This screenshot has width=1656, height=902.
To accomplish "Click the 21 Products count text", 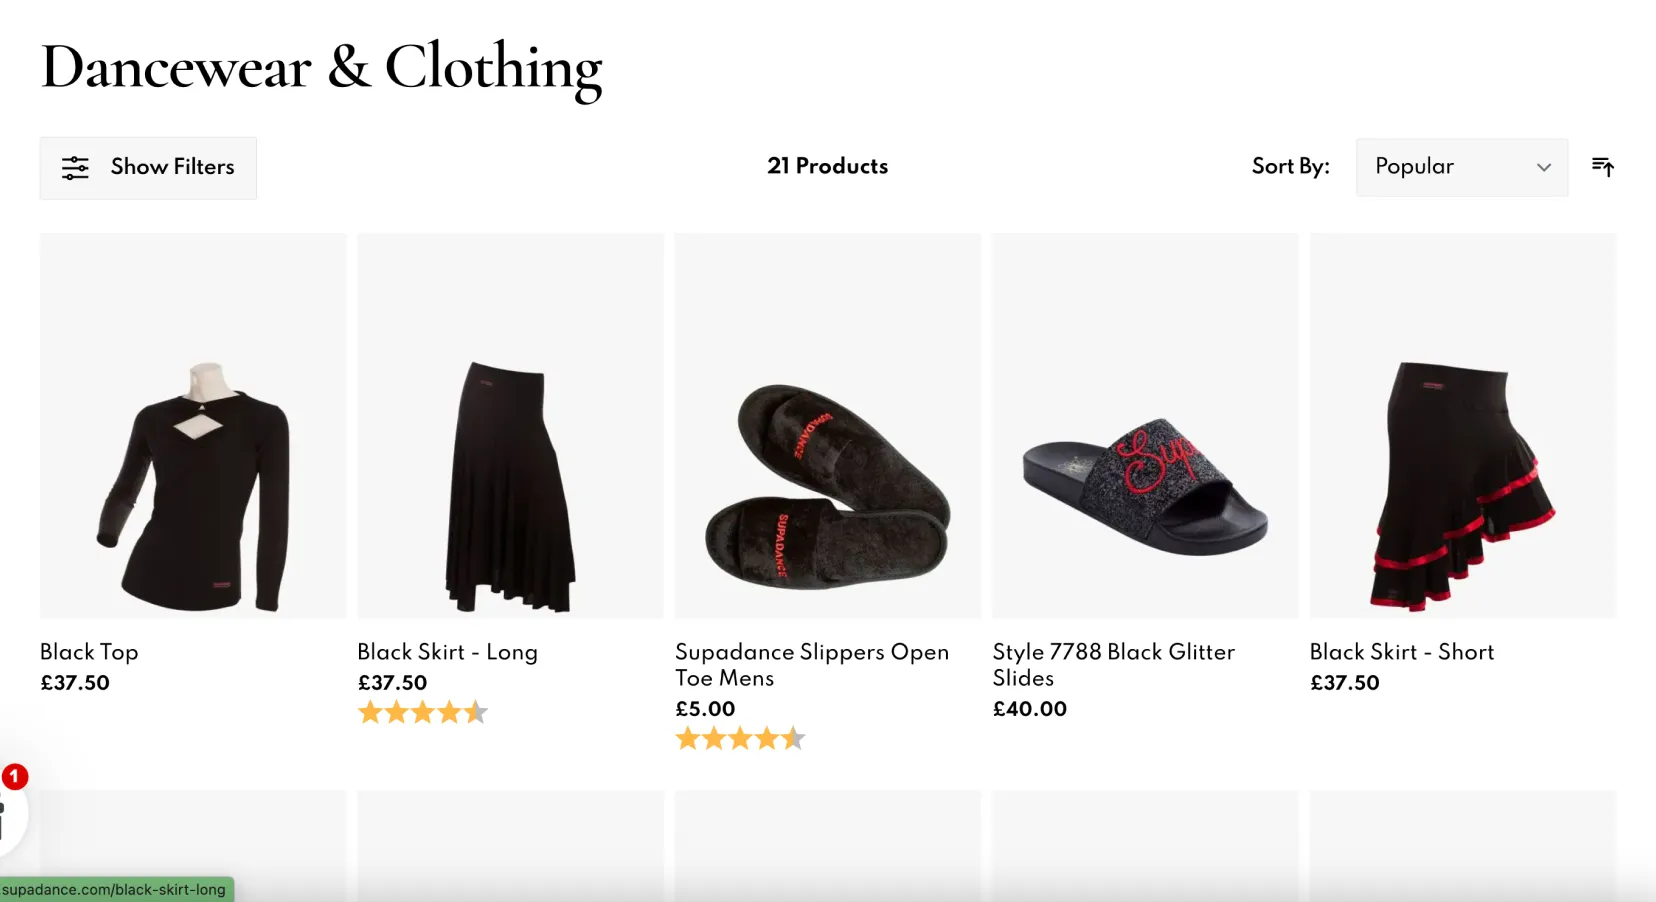I will click(827, 166).
